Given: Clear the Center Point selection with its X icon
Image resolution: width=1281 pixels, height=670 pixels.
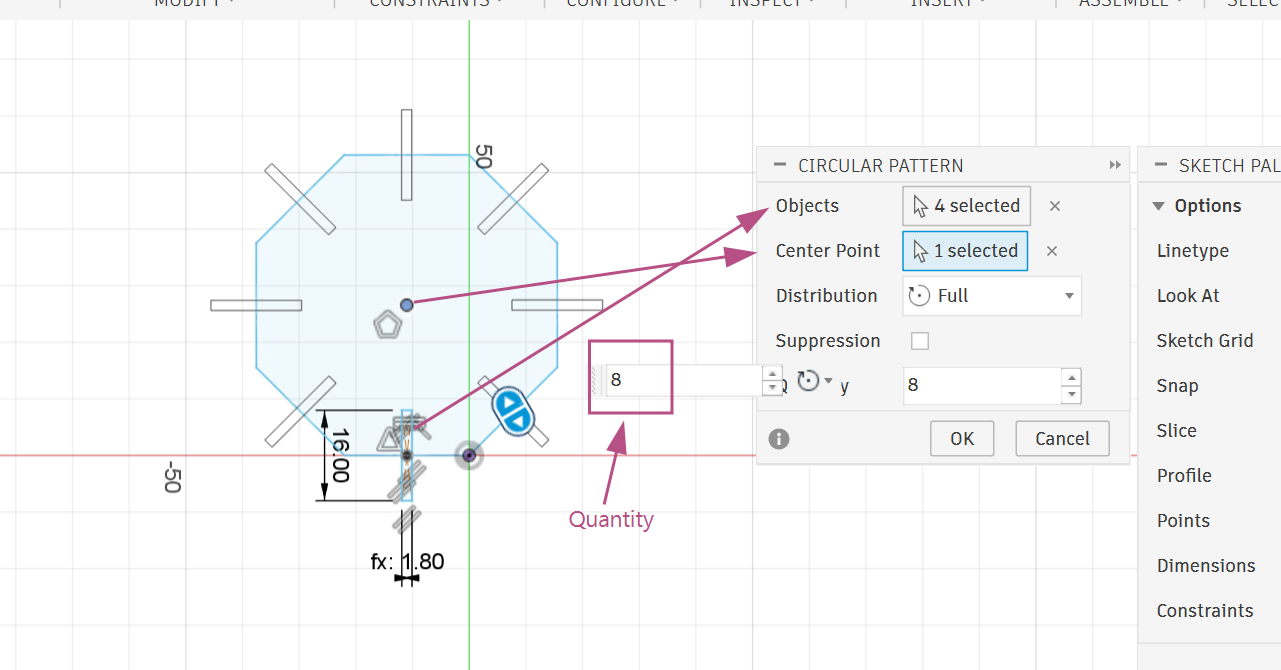Looking at the screenshot, I should point(1052,251).
